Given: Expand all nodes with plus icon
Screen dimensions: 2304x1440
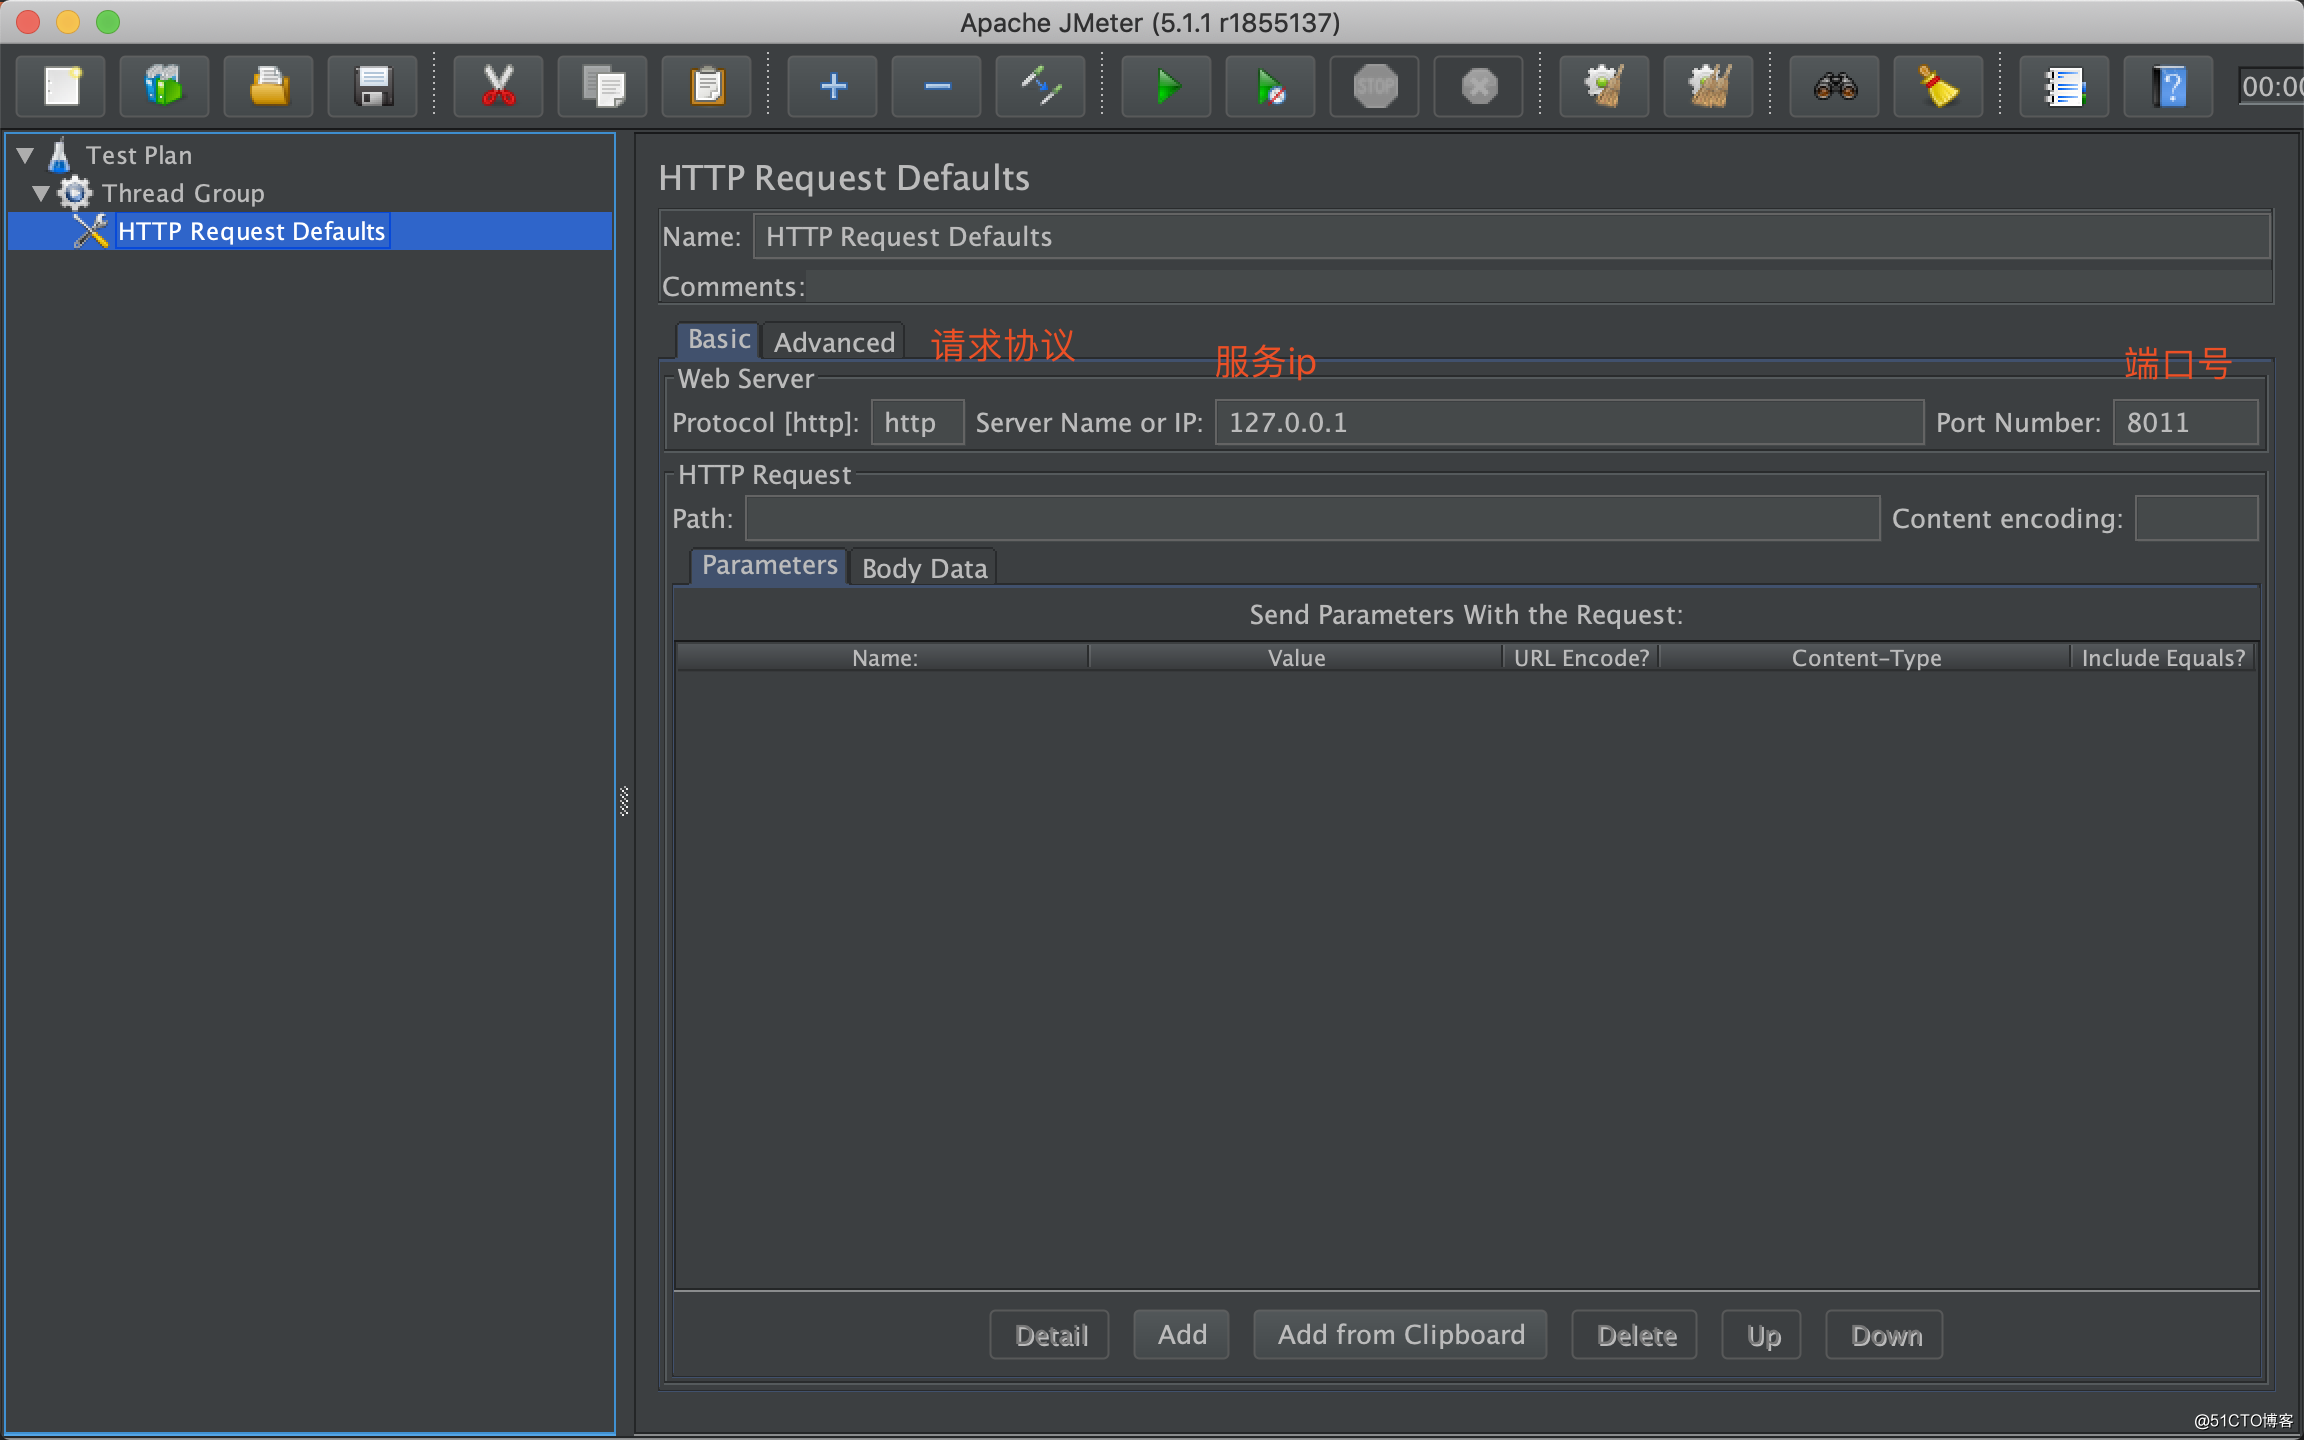Looking at the screenshot, I should point(833,87).
